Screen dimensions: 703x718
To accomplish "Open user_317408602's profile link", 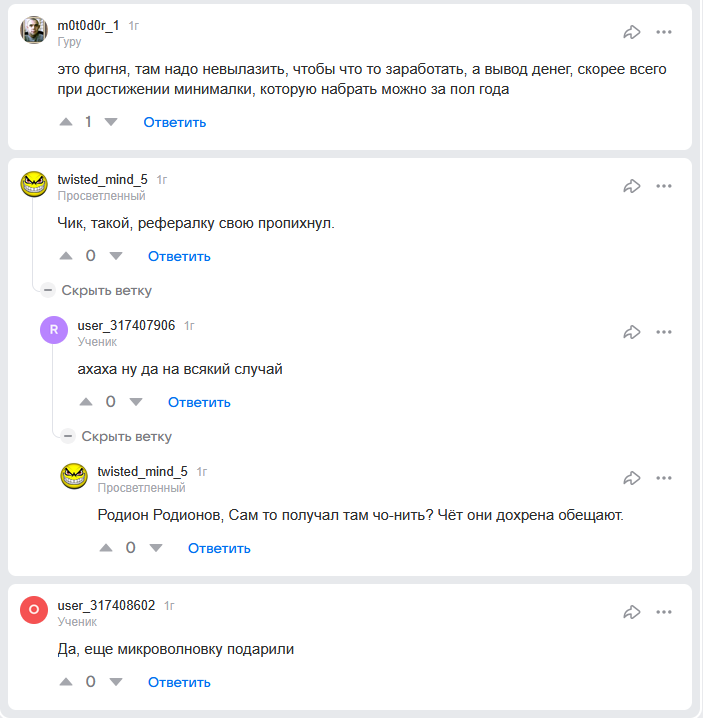I will click(106, 605).
